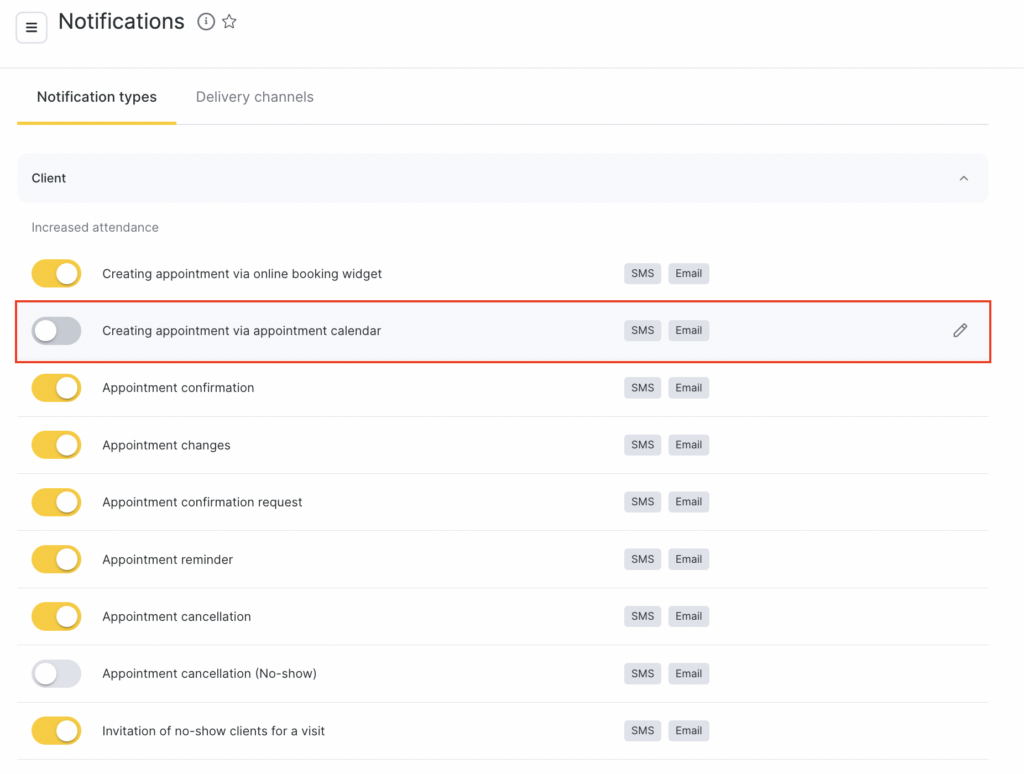Collapse the Client section chevron

(963, 178)
